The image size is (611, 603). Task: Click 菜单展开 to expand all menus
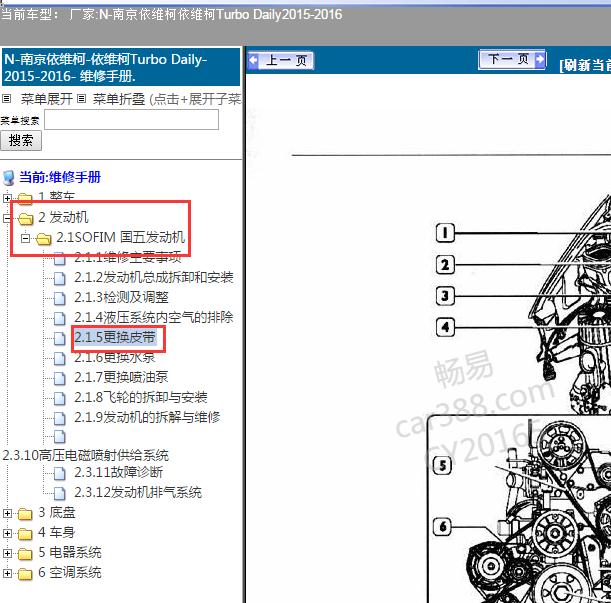[x=47, y=99]
